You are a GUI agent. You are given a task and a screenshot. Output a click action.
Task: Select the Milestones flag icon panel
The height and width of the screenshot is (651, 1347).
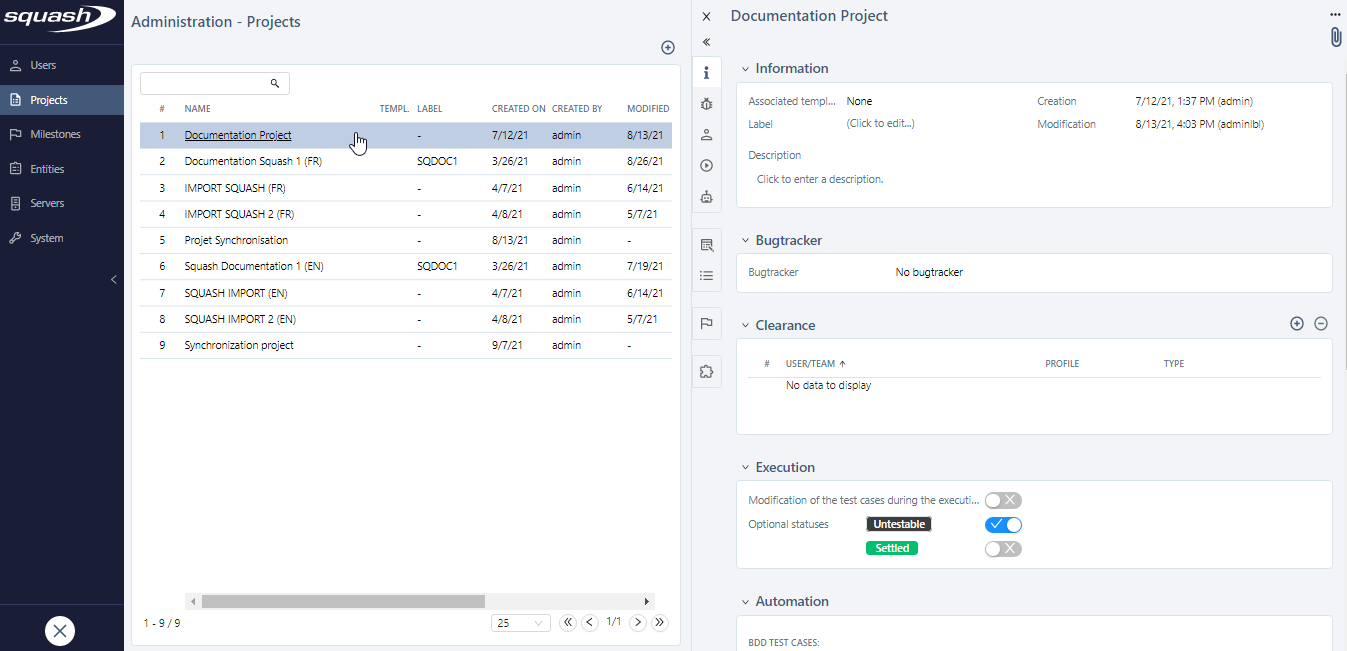coord(707,323)
